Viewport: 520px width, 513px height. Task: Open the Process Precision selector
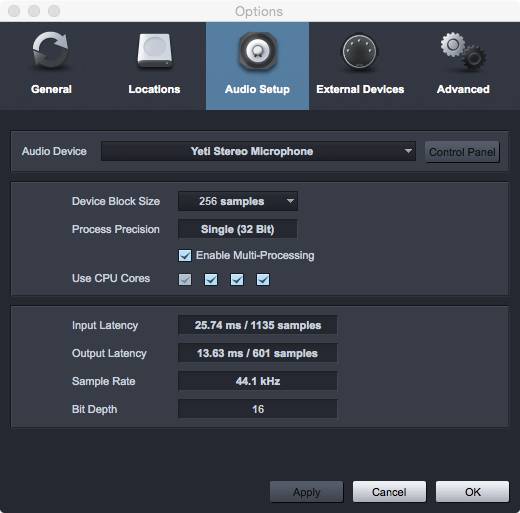(x=237, y=229)
